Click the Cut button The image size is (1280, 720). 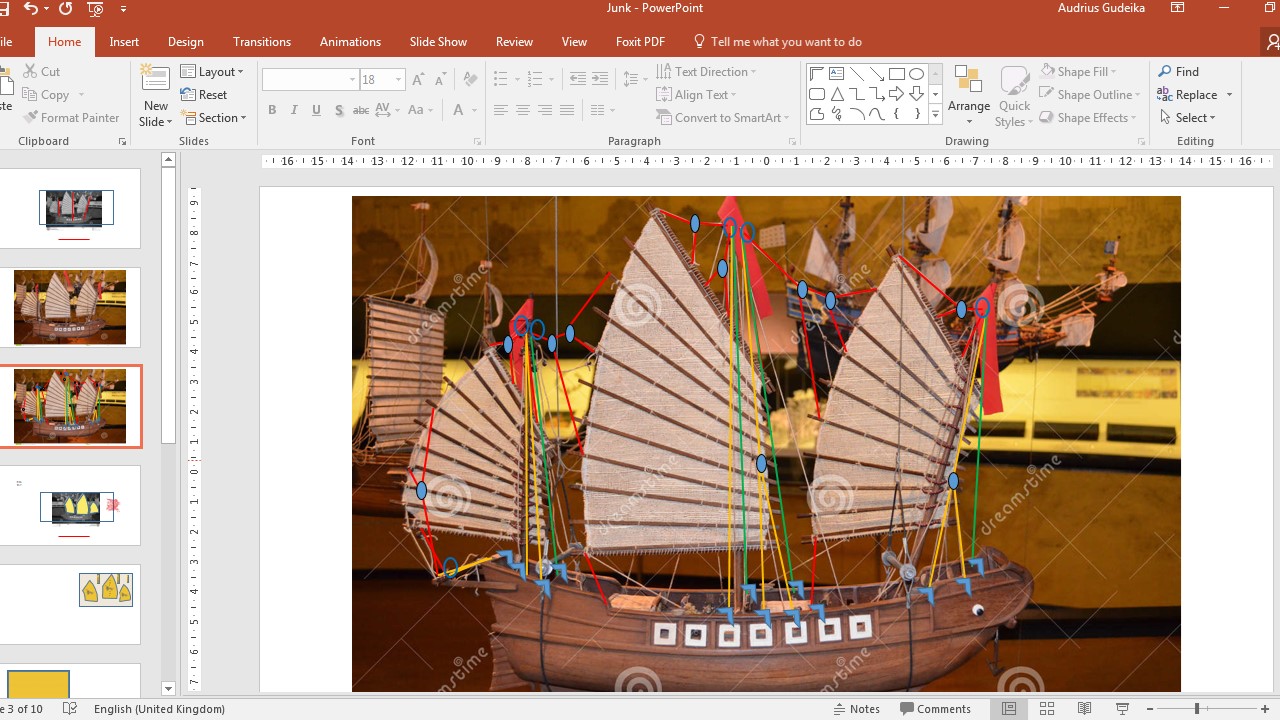click(x=41, y=72)
